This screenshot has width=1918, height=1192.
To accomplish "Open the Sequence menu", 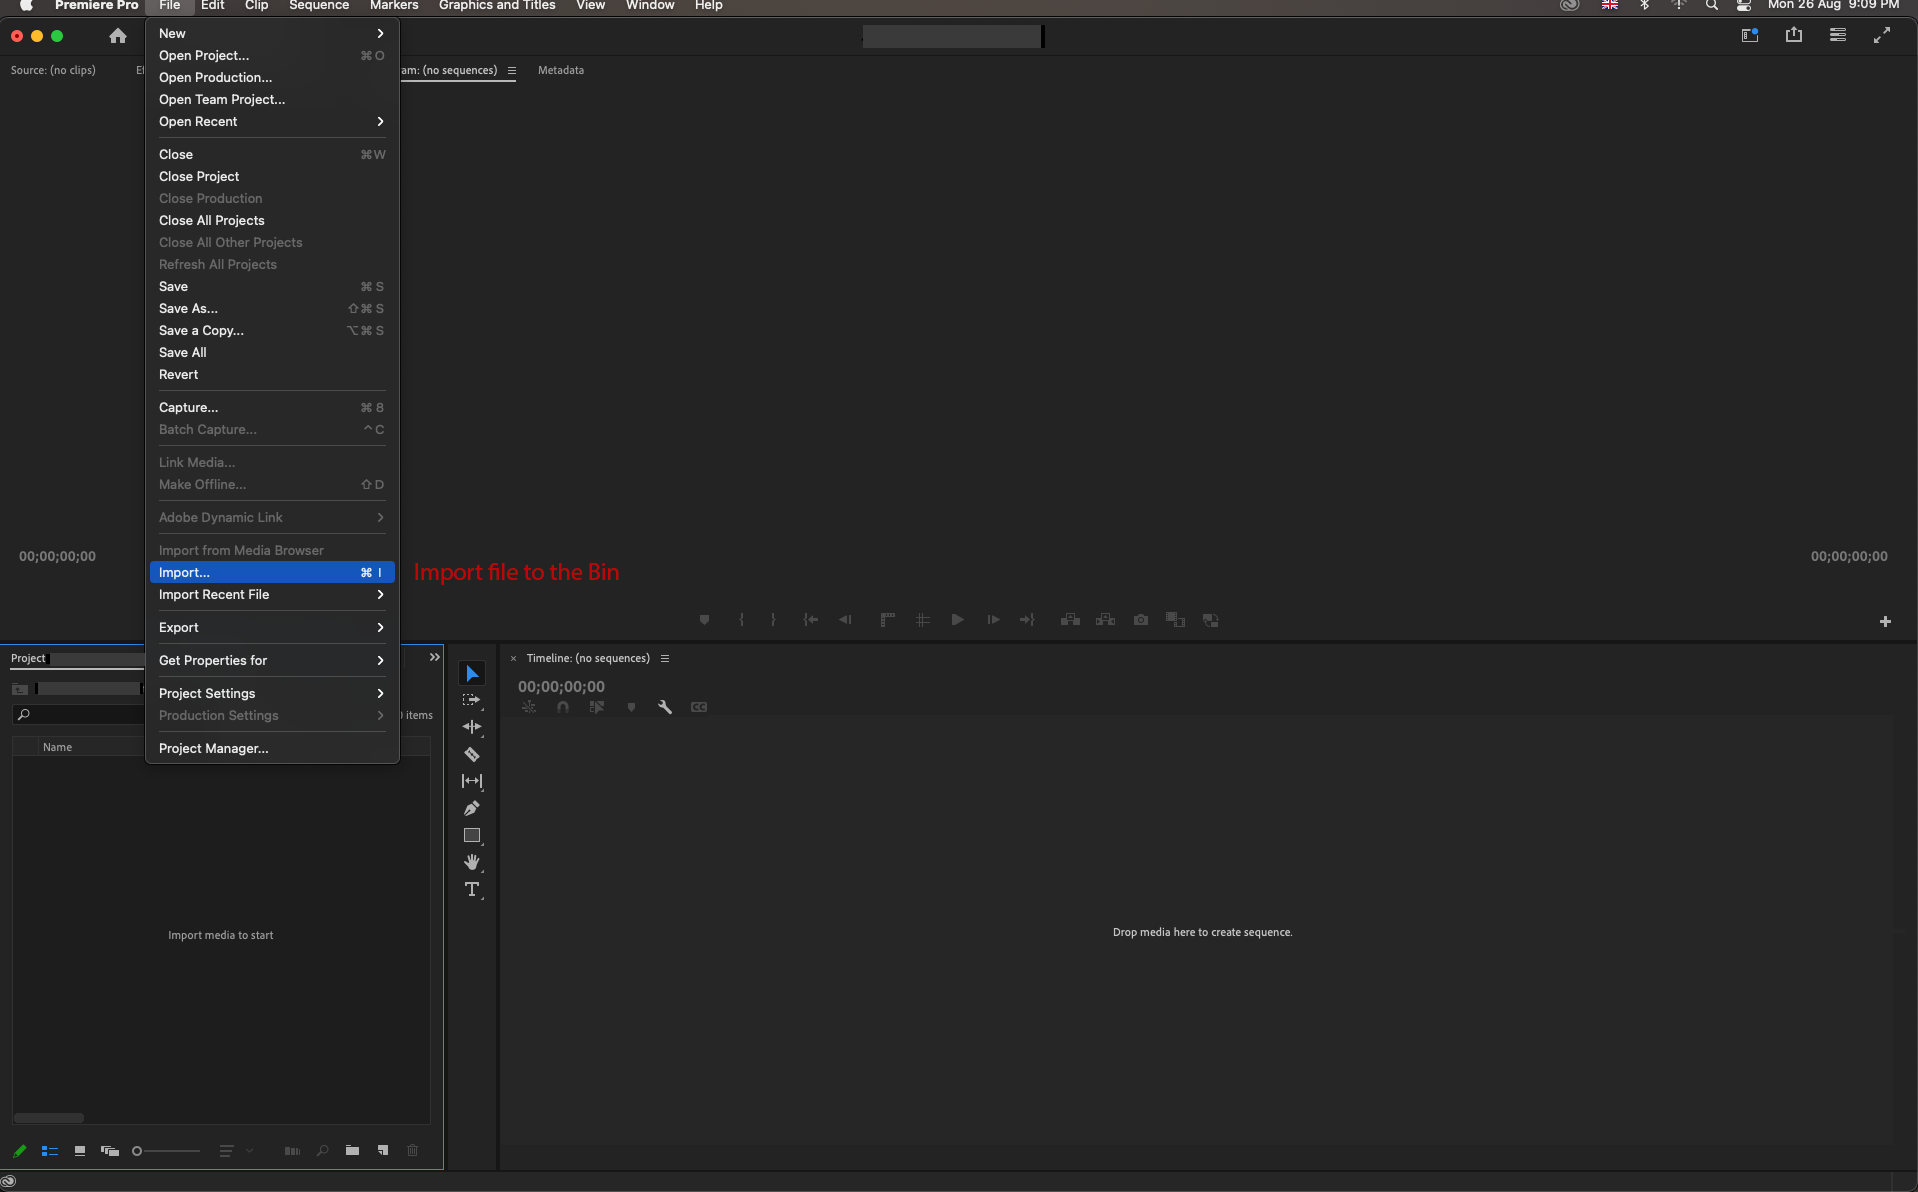I will (319, 6).
